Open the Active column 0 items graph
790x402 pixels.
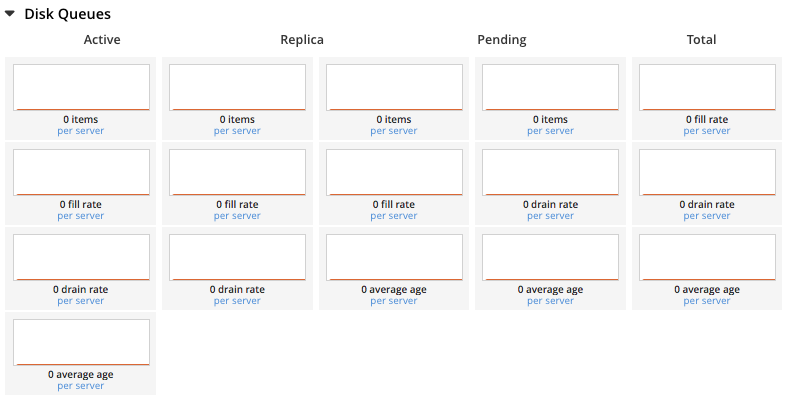point(81,87)
